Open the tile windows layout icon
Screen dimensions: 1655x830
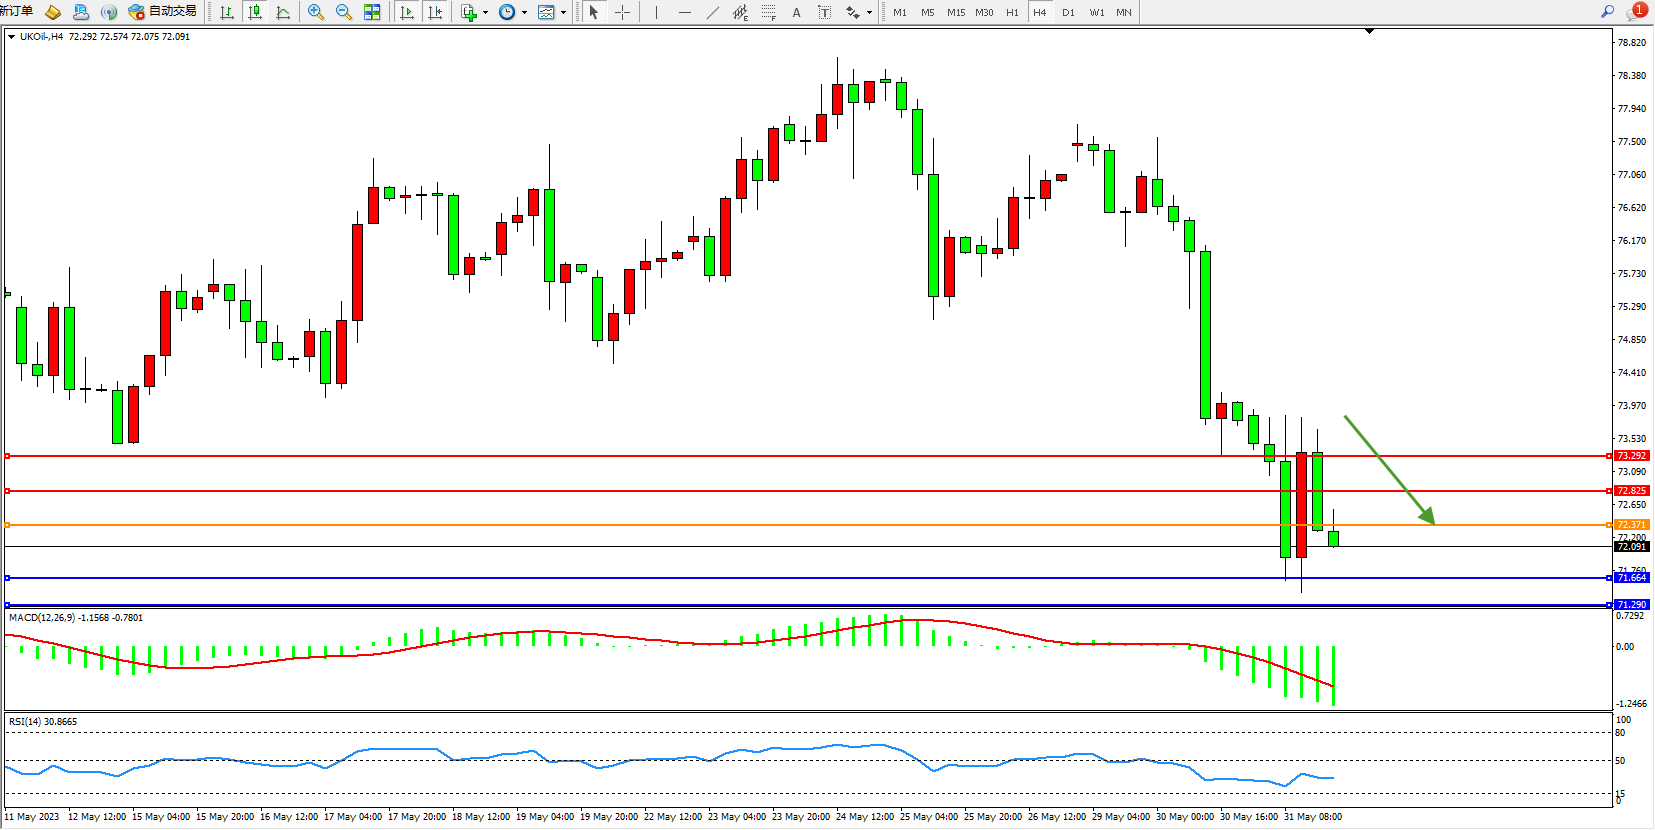tap(372, 12)
